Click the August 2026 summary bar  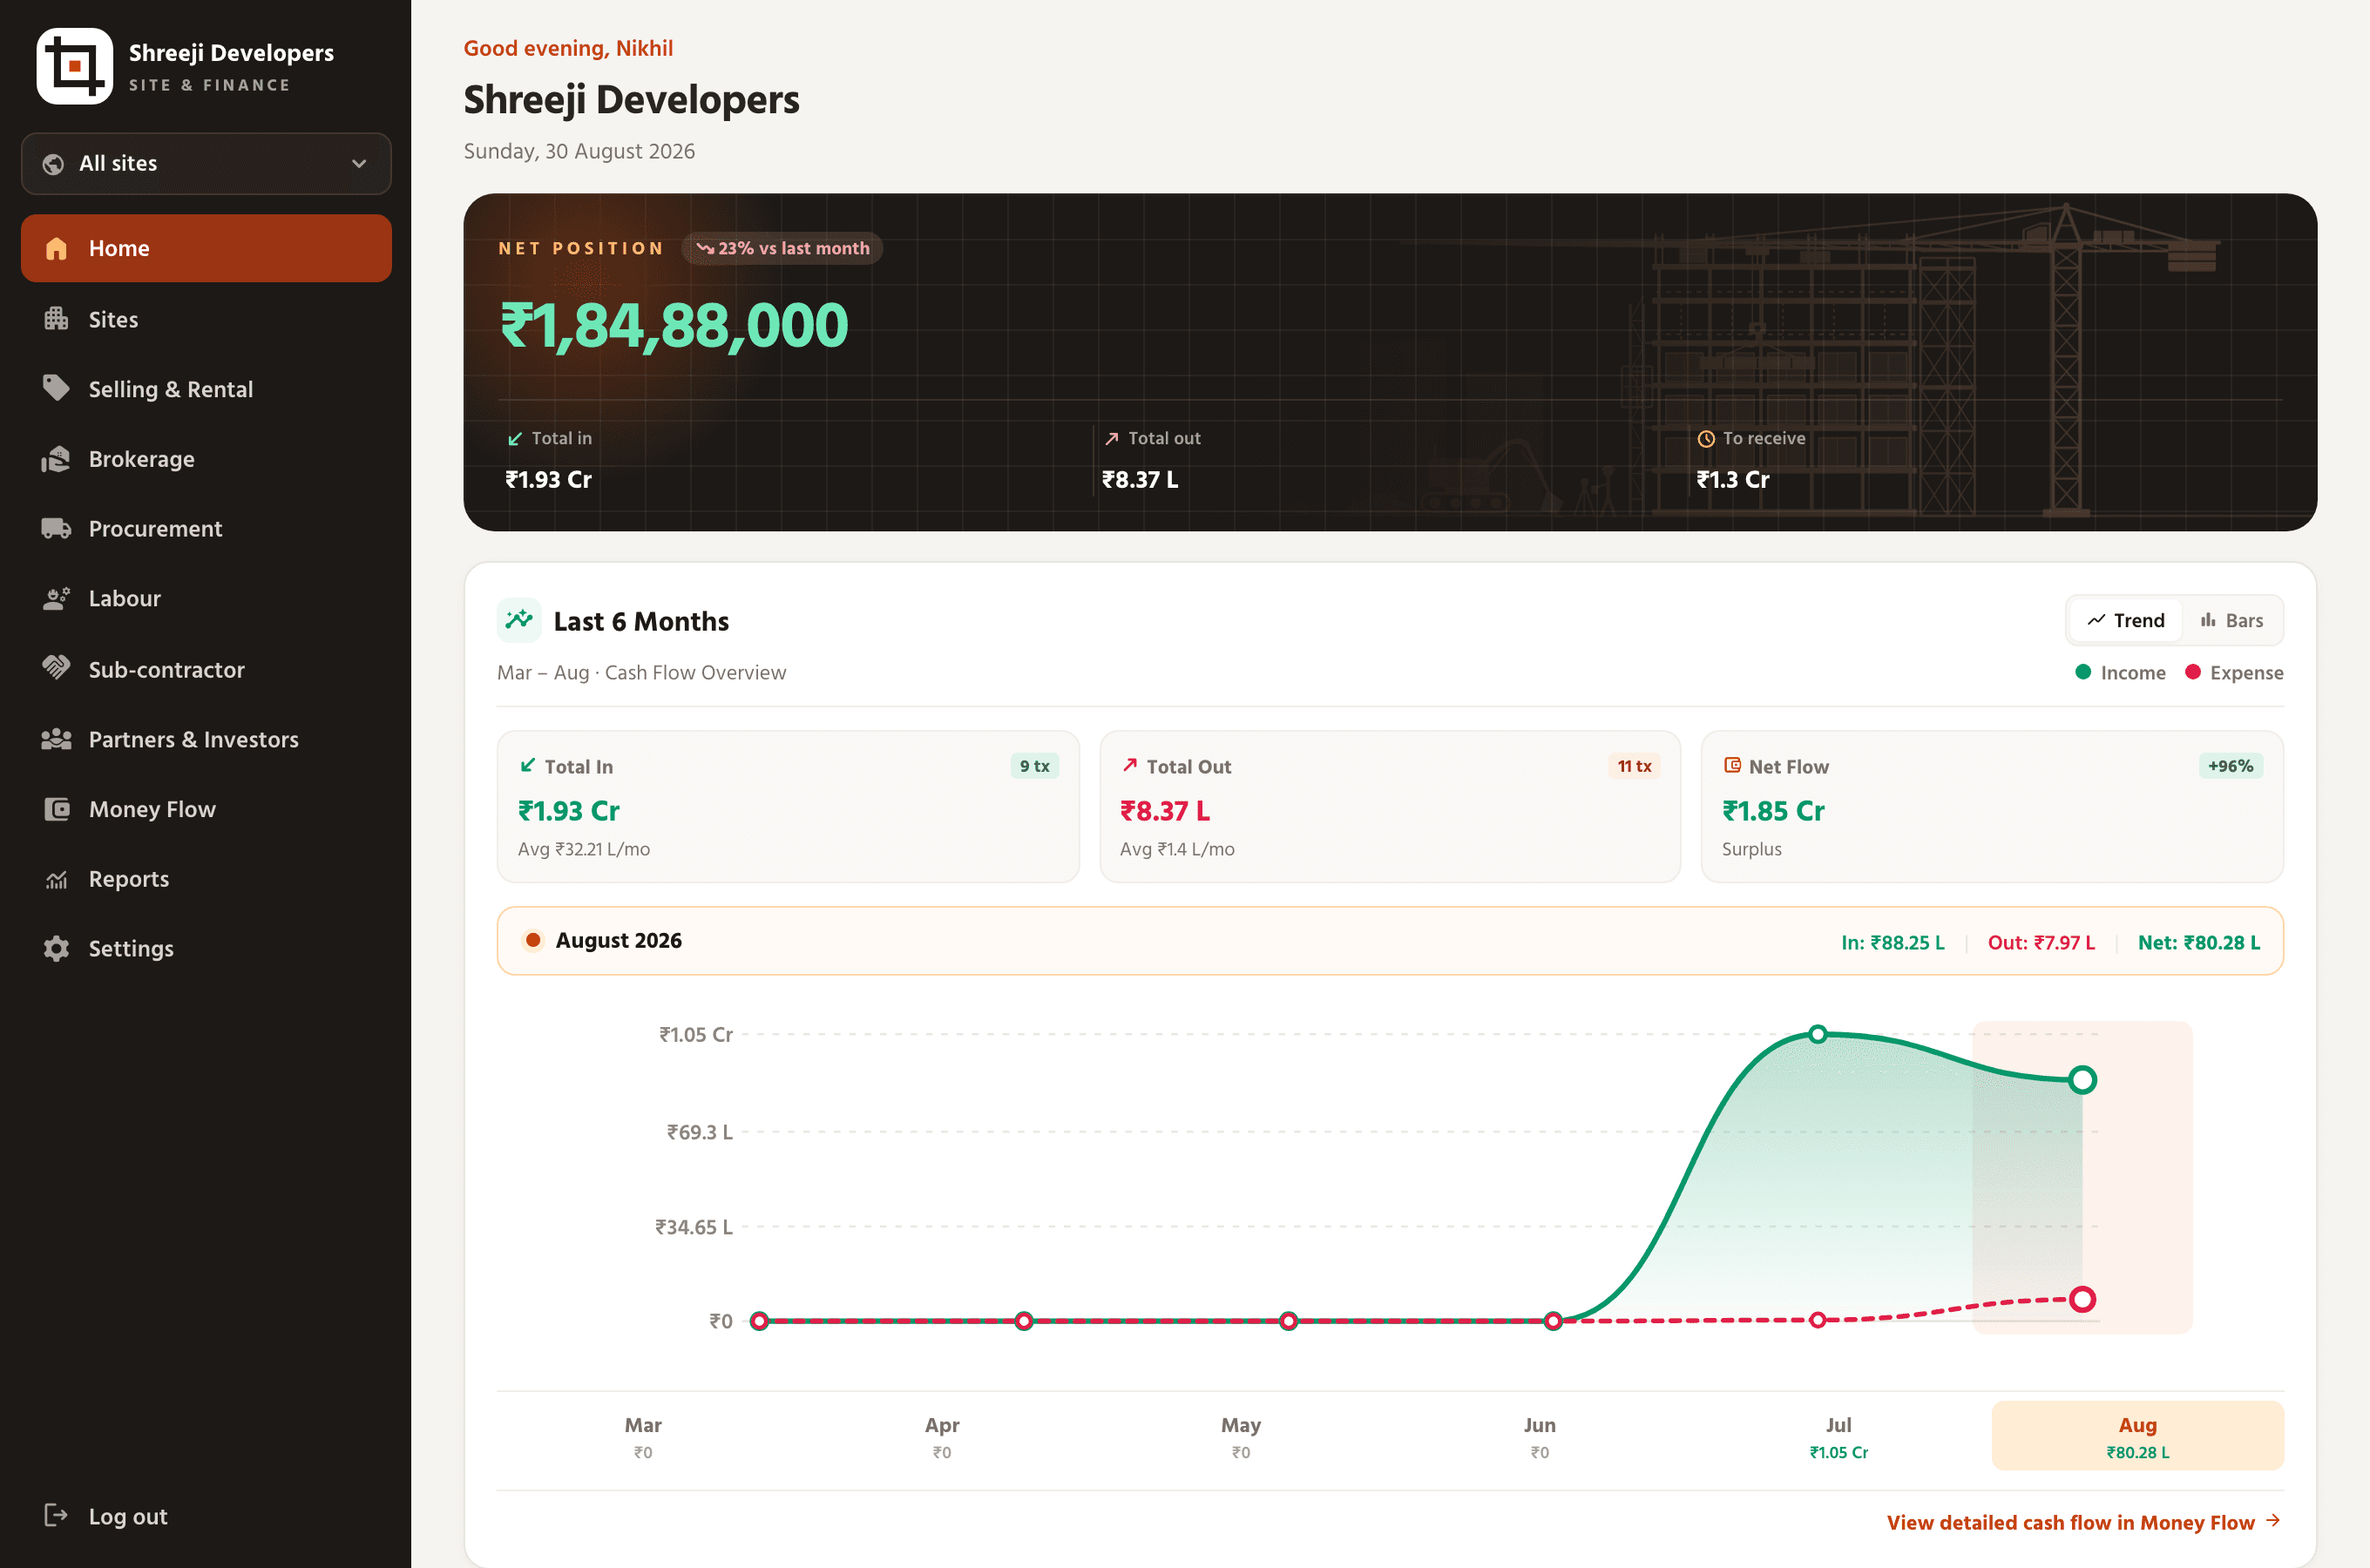pos(1390,941)
